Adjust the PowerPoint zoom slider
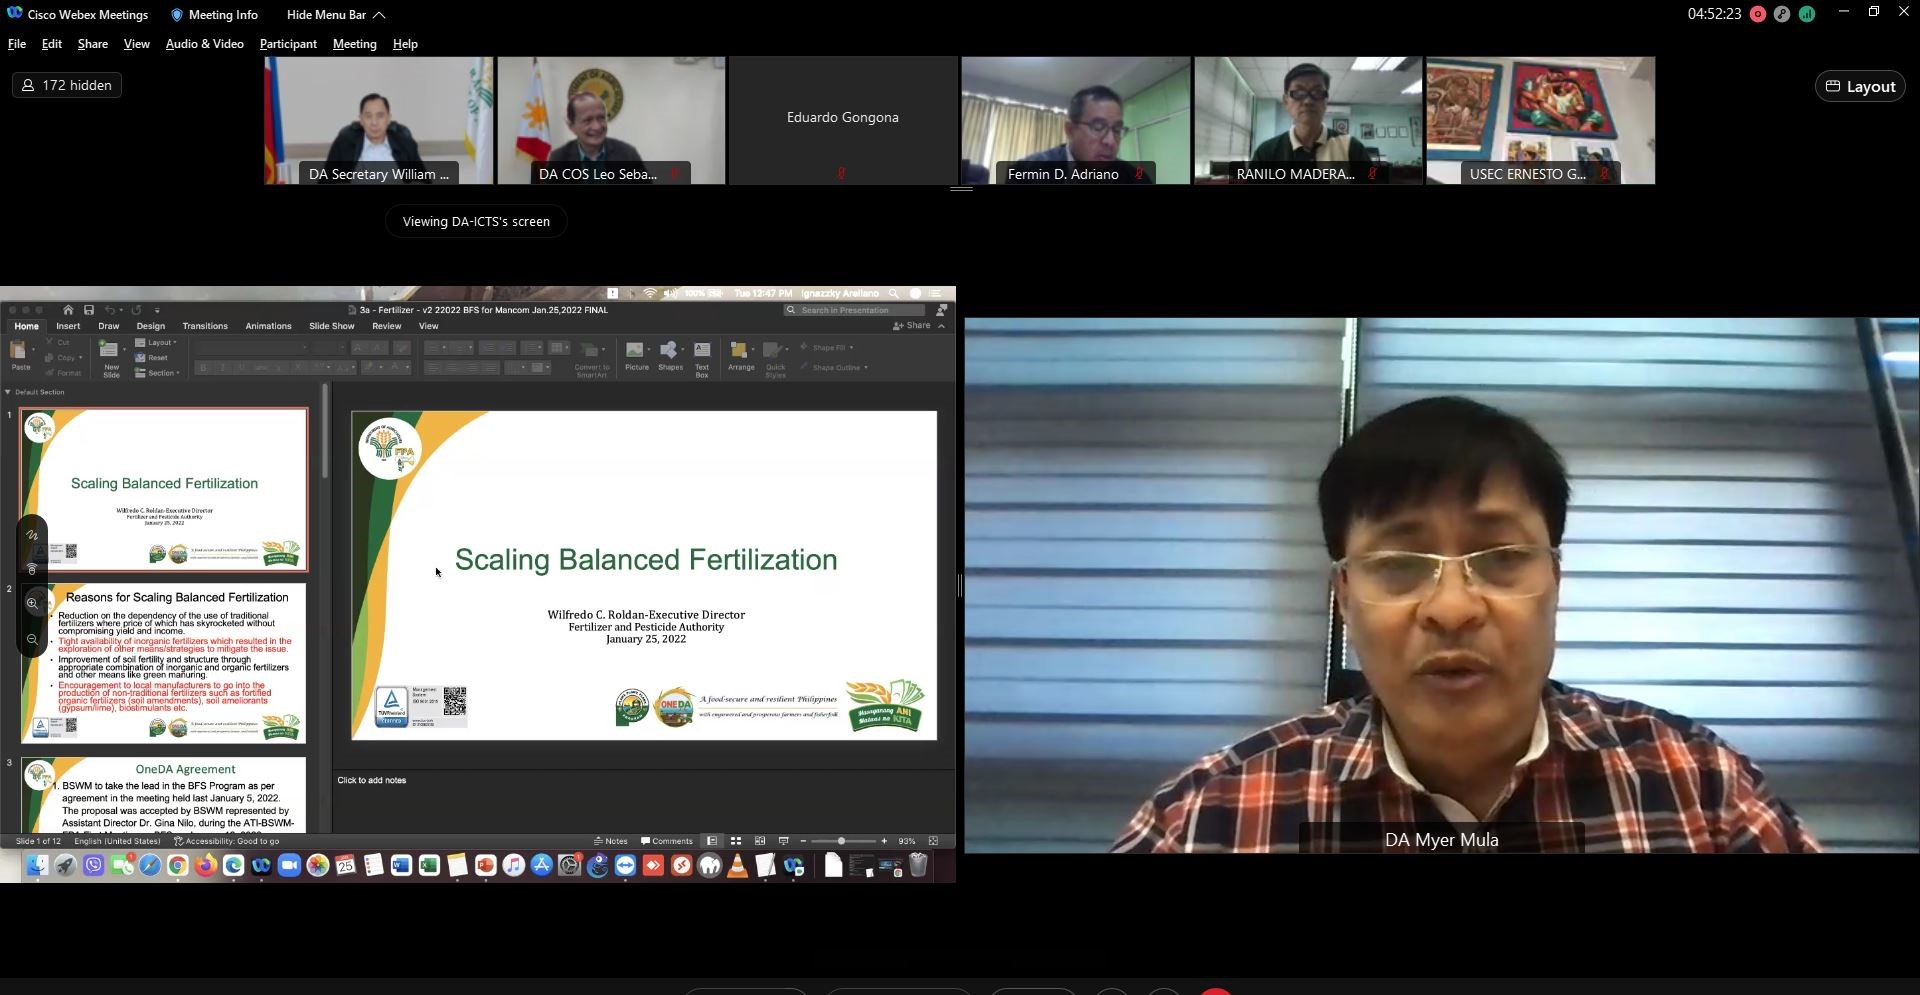 click(x=841, y=841)
